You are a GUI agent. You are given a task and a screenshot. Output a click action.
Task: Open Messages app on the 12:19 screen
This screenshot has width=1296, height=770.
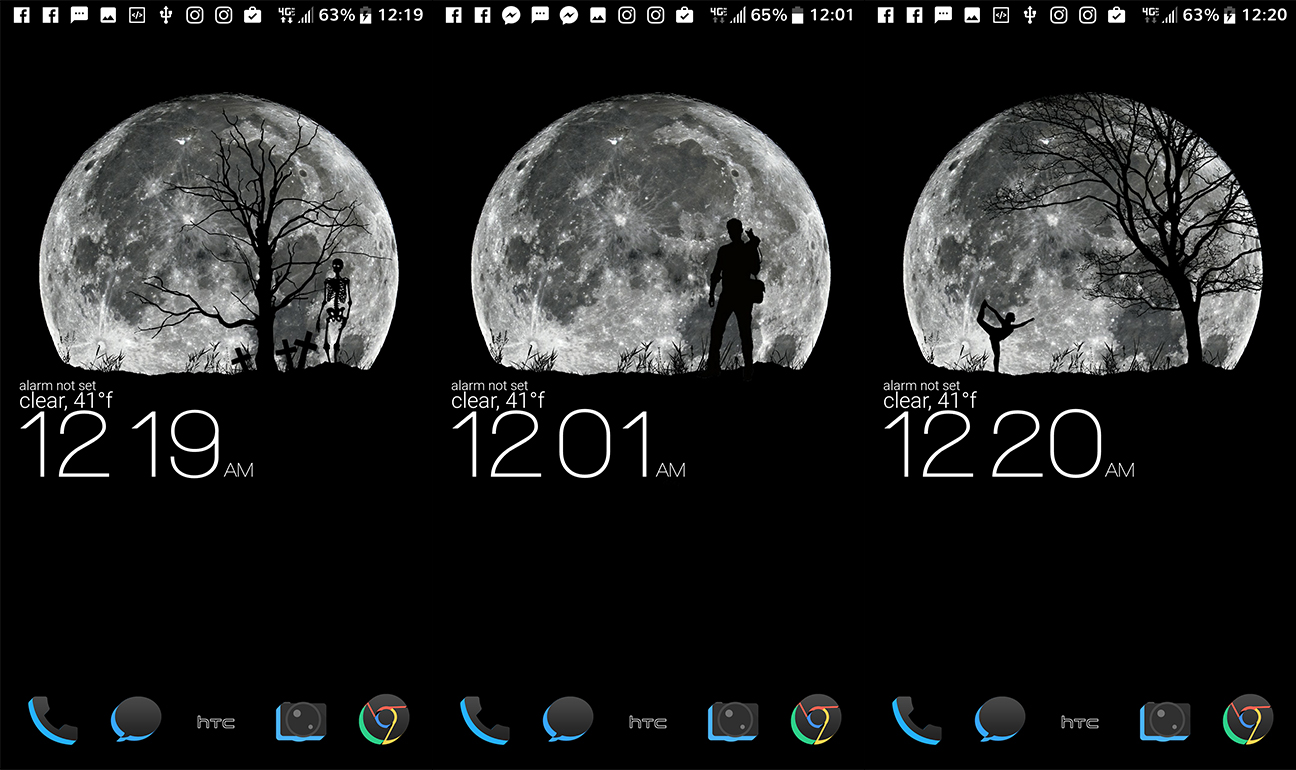136,721
